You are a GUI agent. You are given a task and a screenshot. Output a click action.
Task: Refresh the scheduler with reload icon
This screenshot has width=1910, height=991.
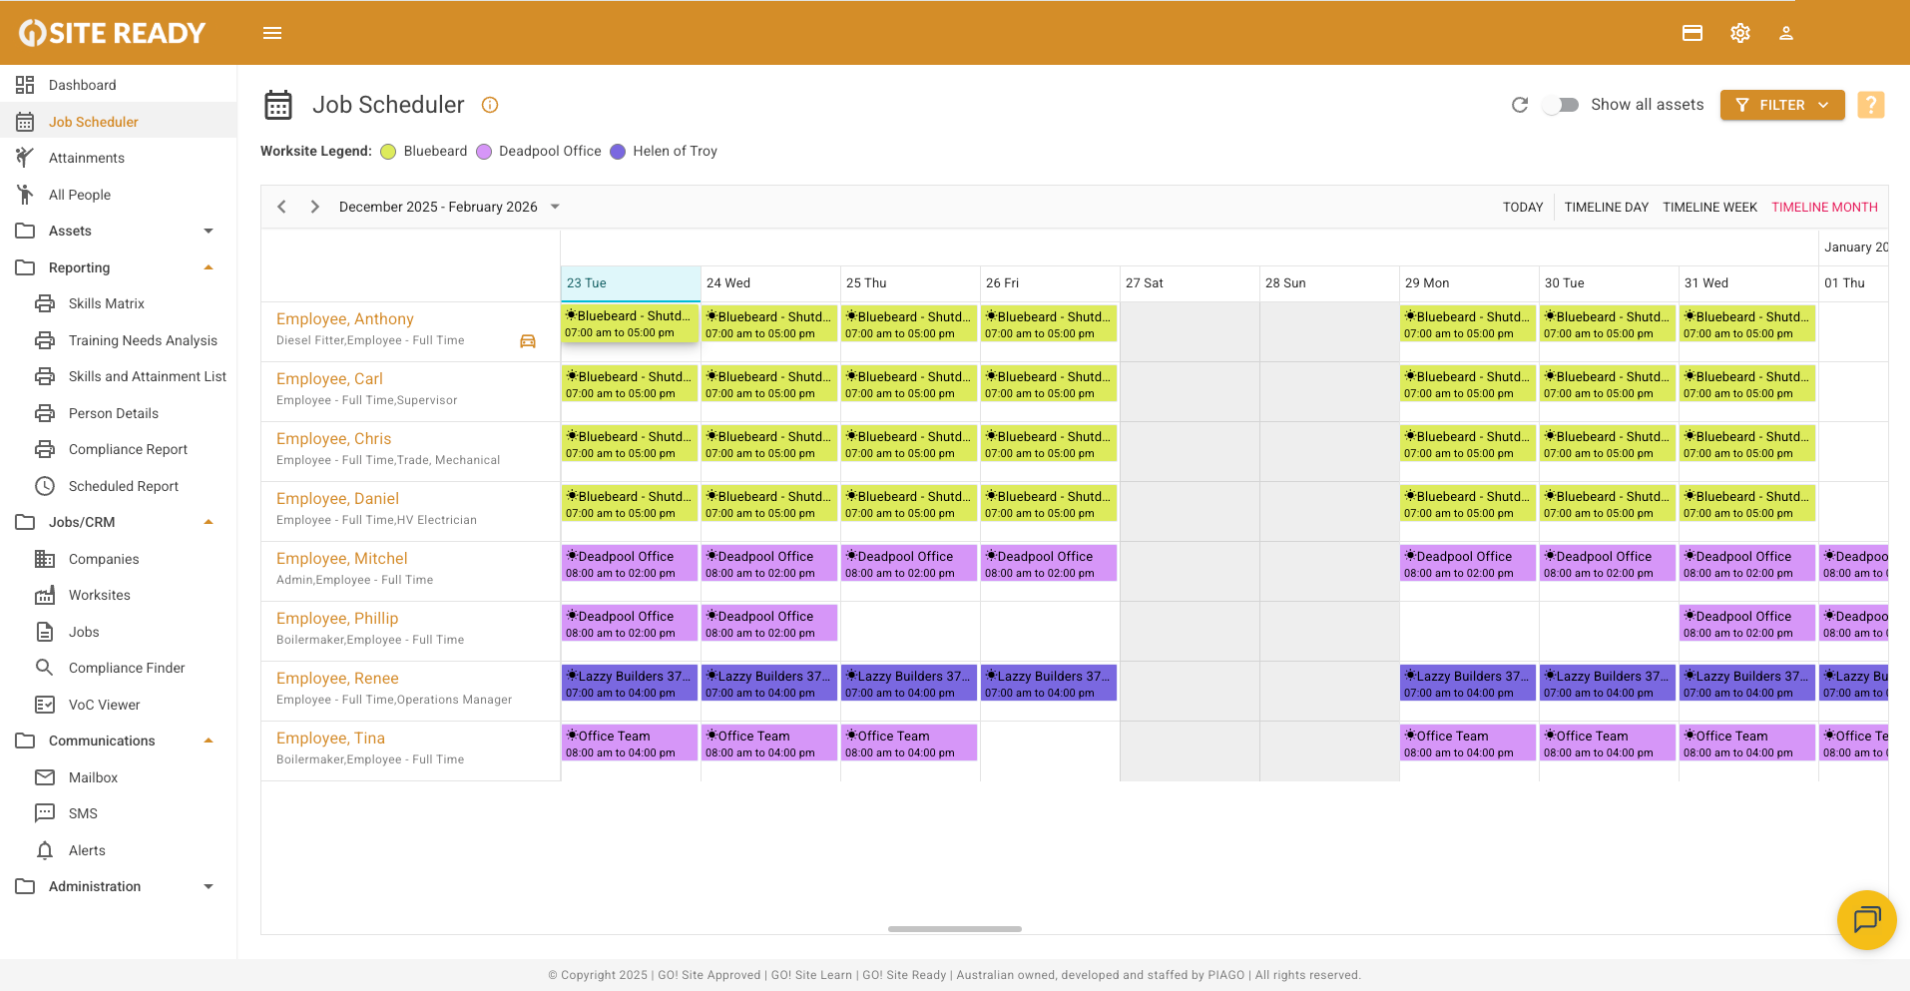(1520, 105)
